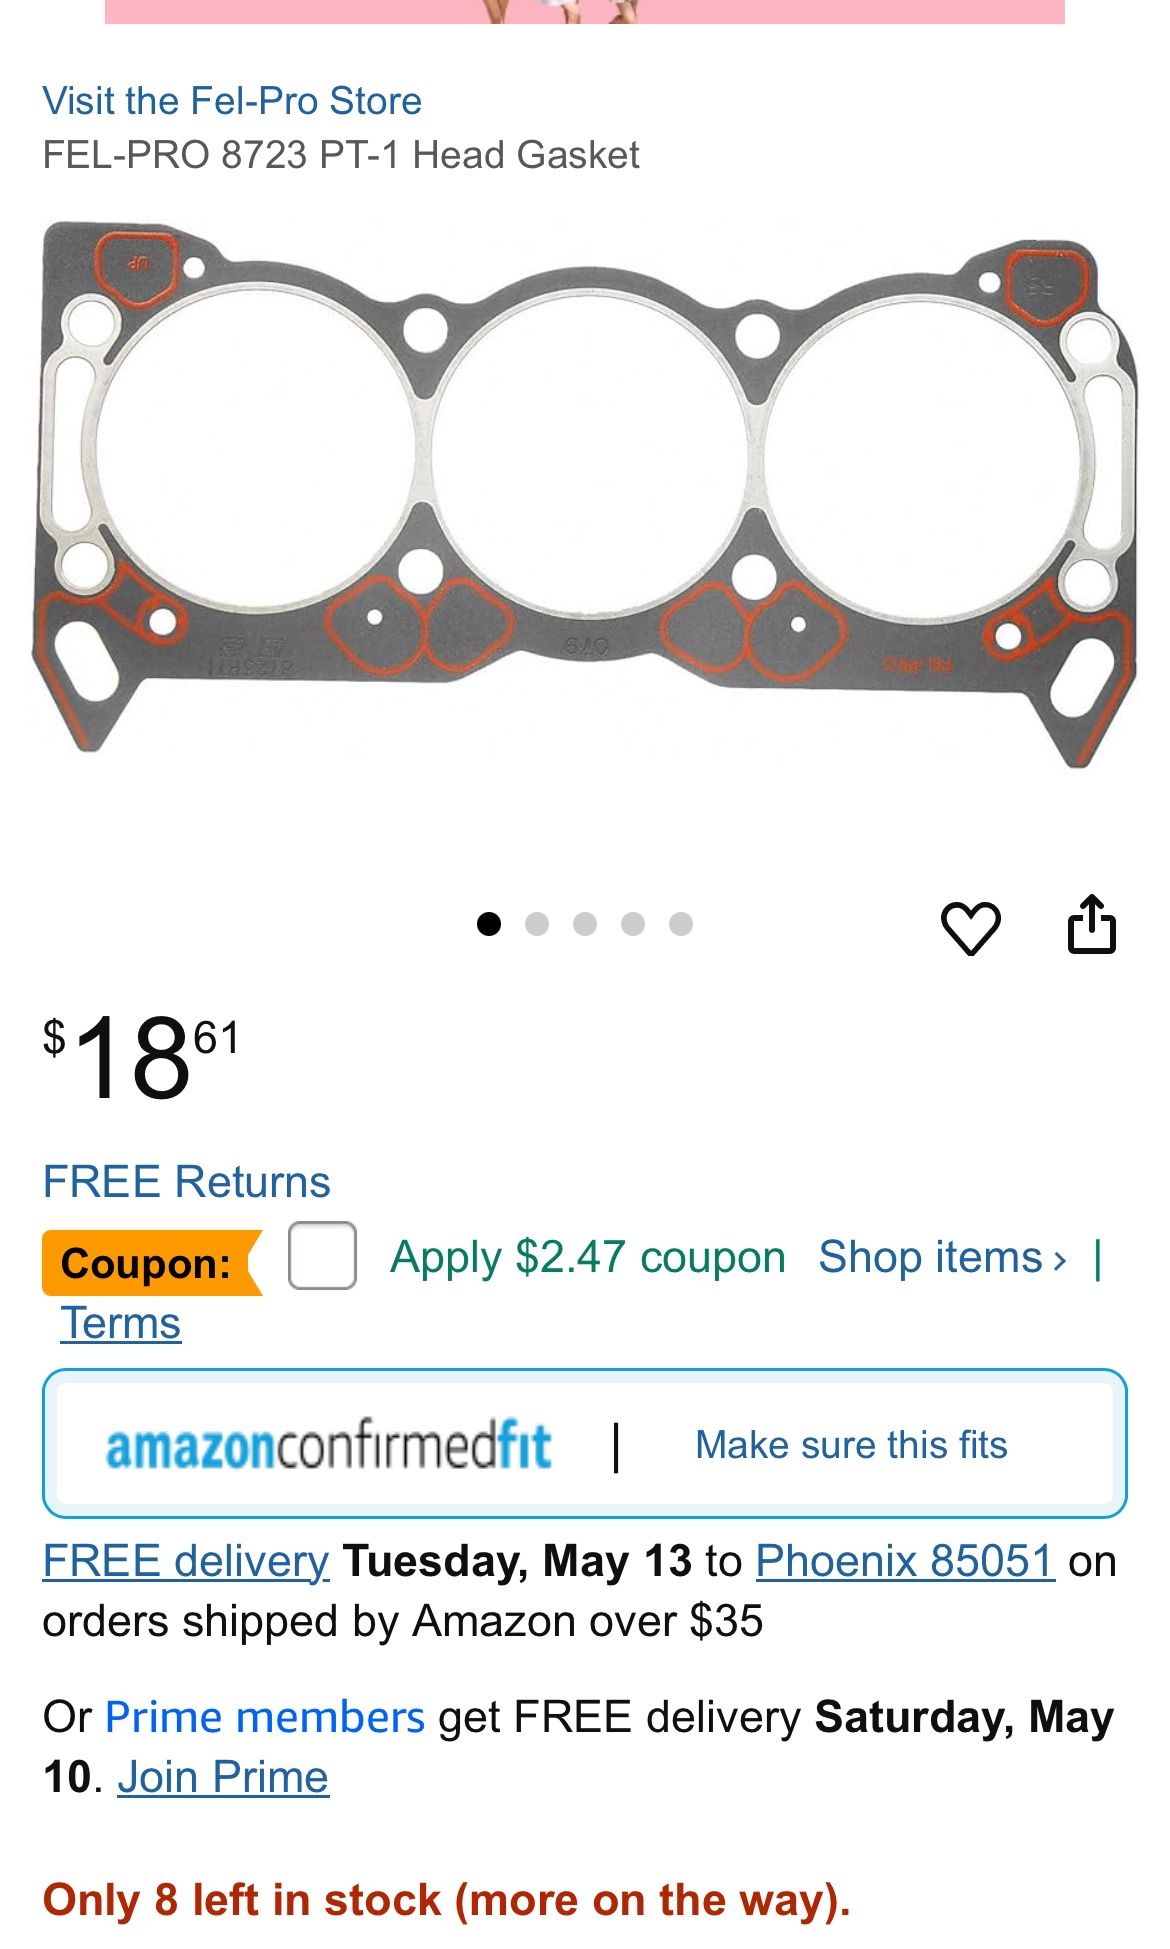Tap the orange Coupon badge
Image resolution: width=1170 pixels, height=1949 pixels.
(x=150, y=1263)
